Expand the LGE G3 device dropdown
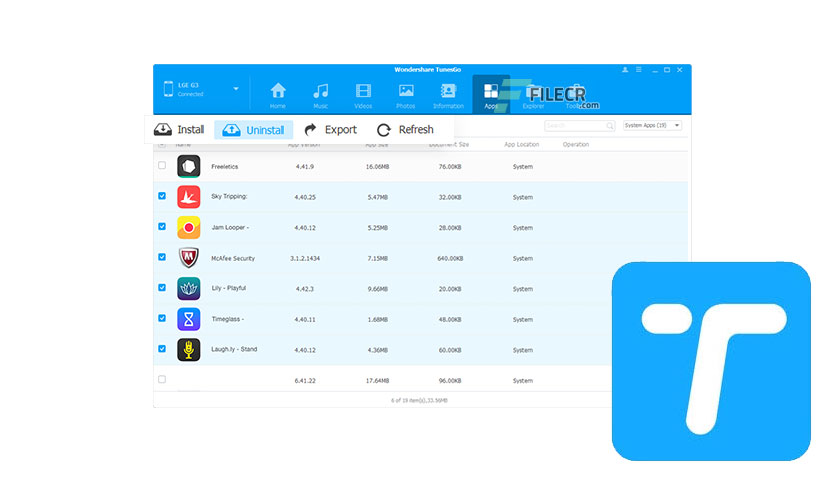 [236, 89]
